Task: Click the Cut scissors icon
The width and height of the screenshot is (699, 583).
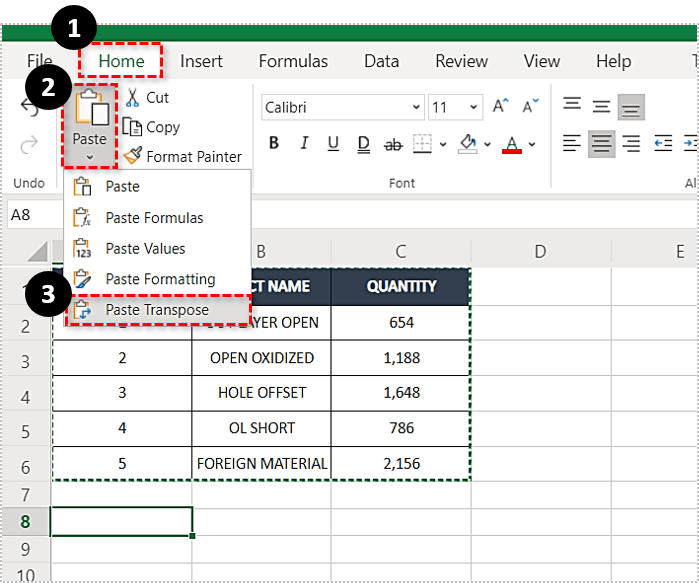Action: pyautogui.click(x=132, y=97)
